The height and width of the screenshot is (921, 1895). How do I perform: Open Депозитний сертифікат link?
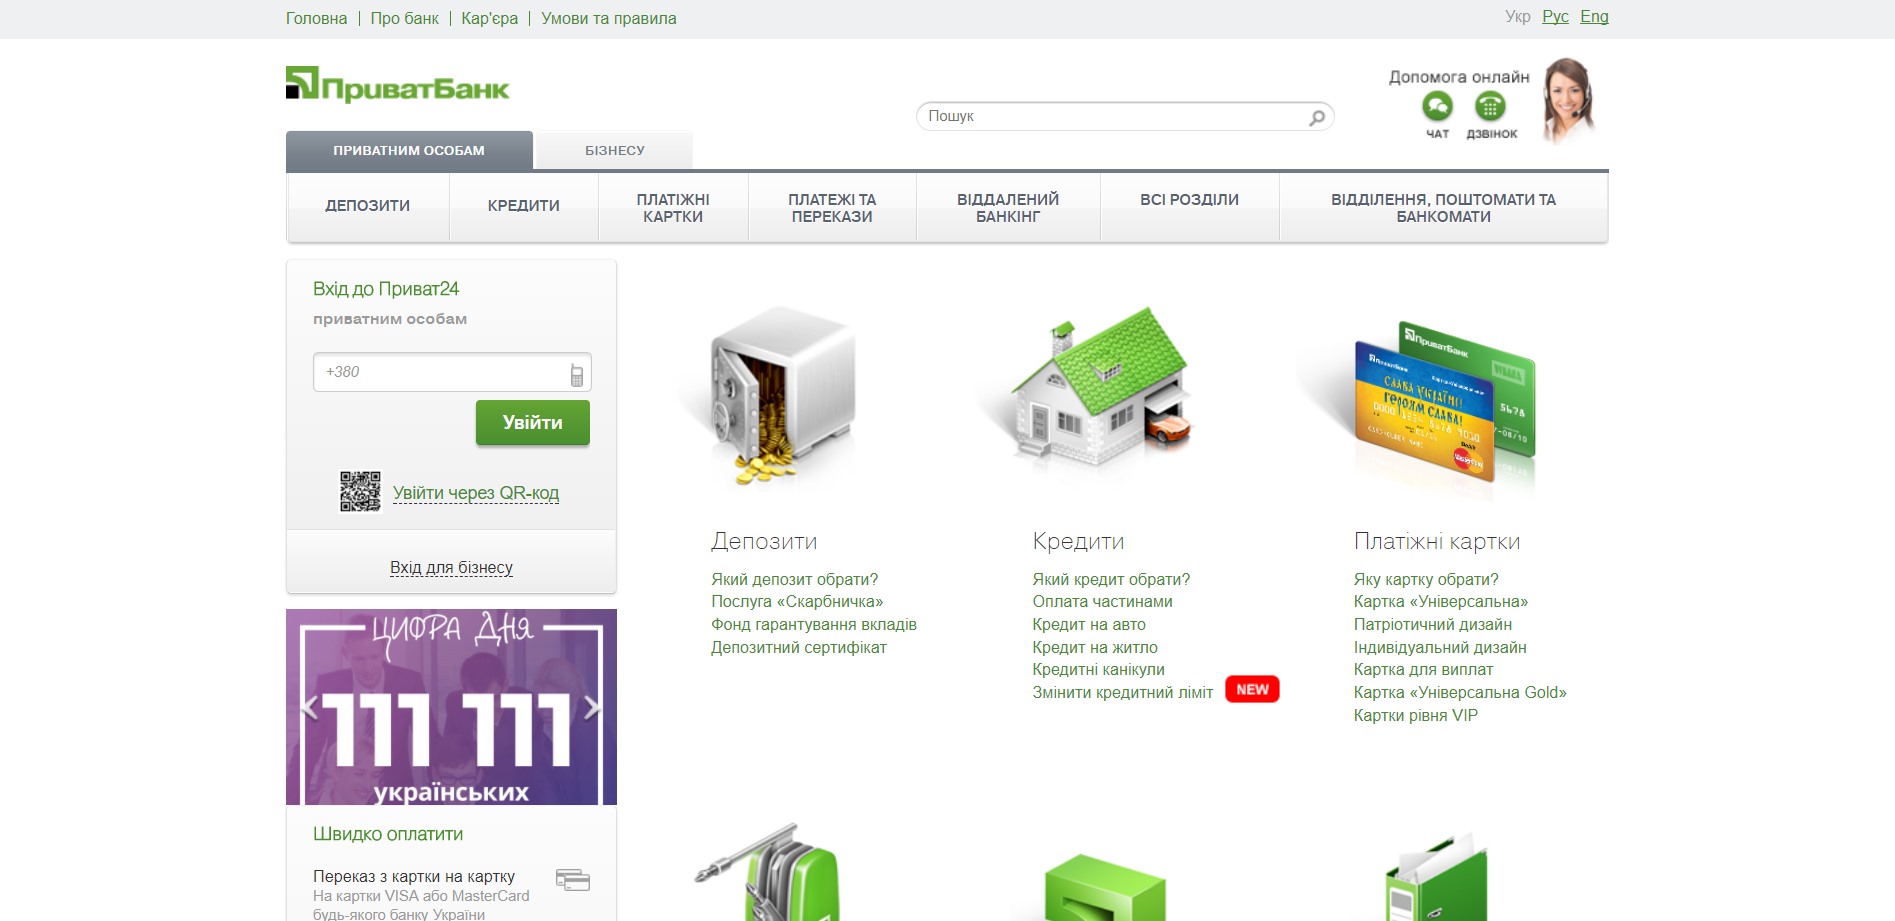coord(799,648)
